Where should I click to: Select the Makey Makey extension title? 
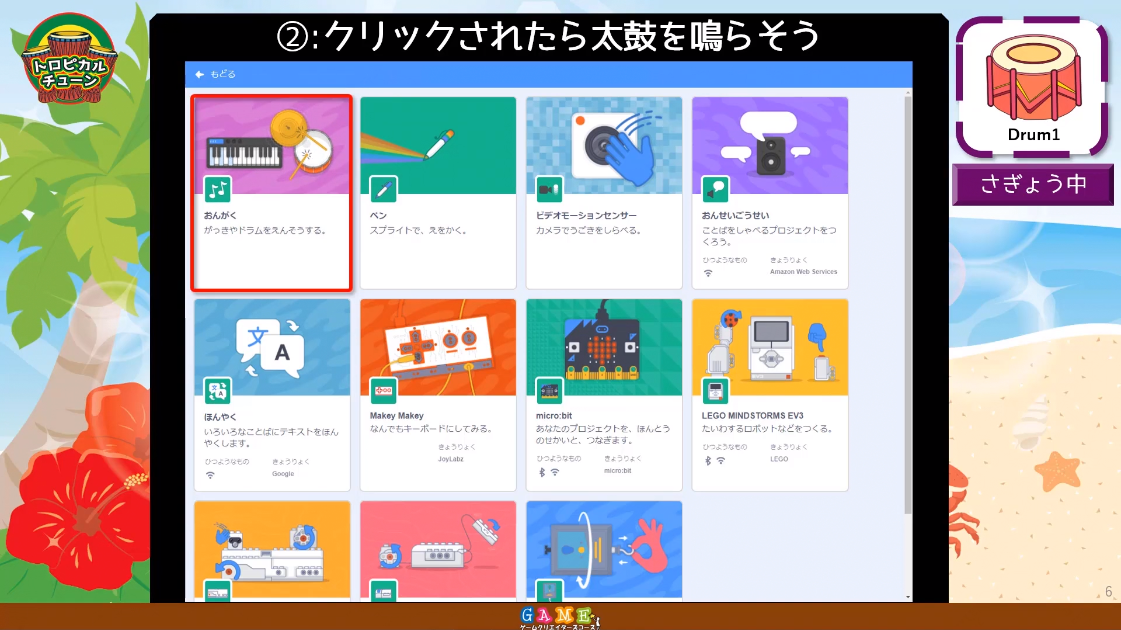coord(397,415)
